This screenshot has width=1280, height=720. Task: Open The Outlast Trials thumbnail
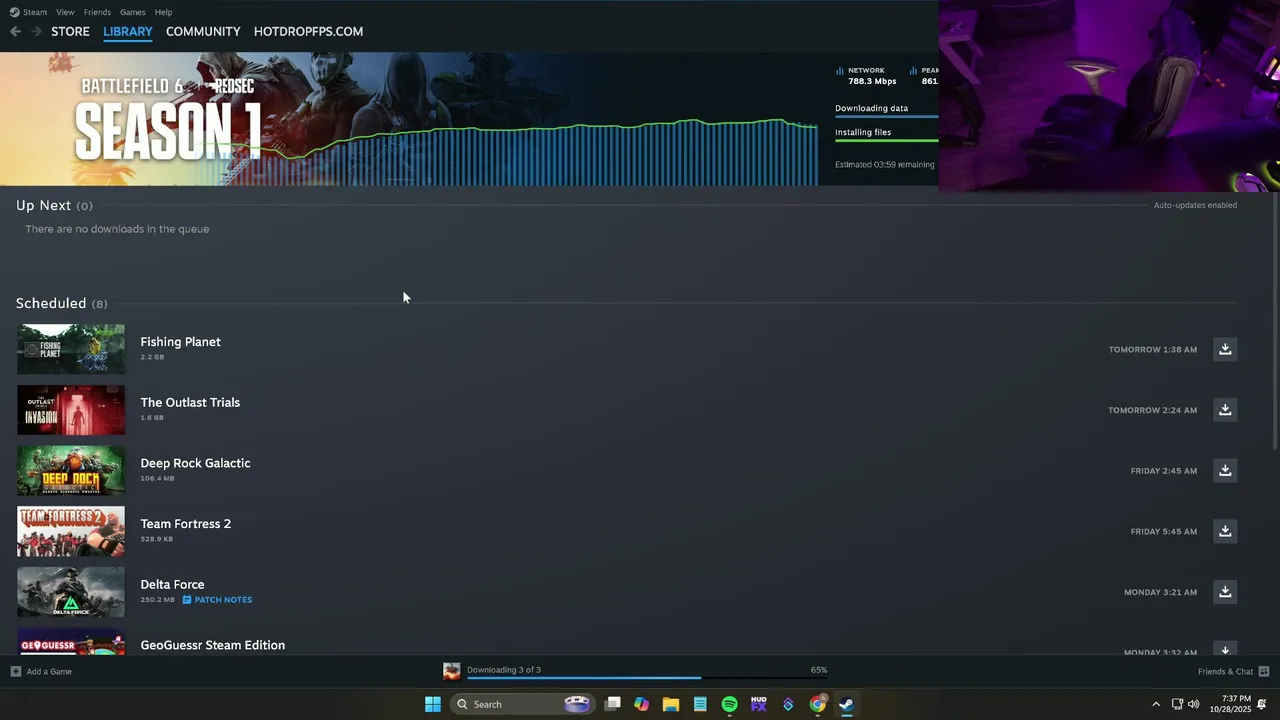pos(71,410)
